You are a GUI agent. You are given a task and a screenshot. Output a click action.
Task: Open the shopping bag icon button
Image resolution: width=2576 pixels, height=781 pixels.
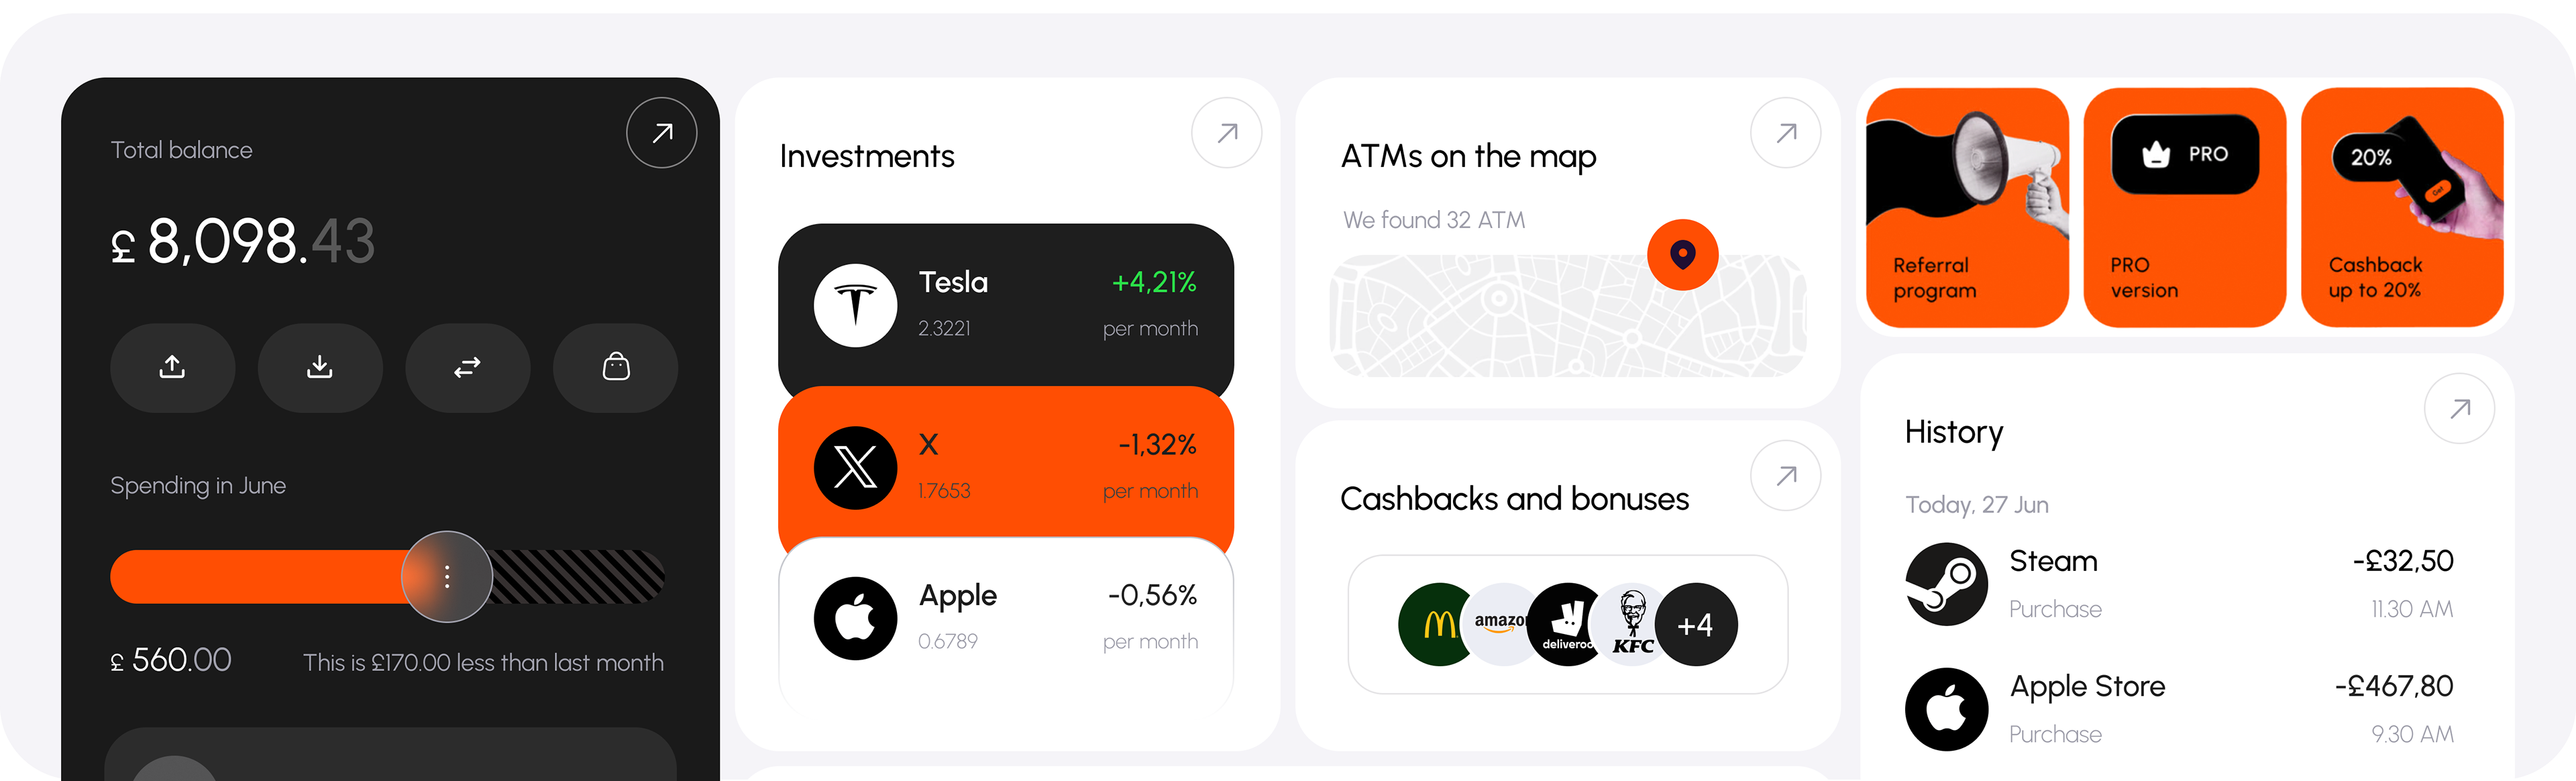click(616, 367)
